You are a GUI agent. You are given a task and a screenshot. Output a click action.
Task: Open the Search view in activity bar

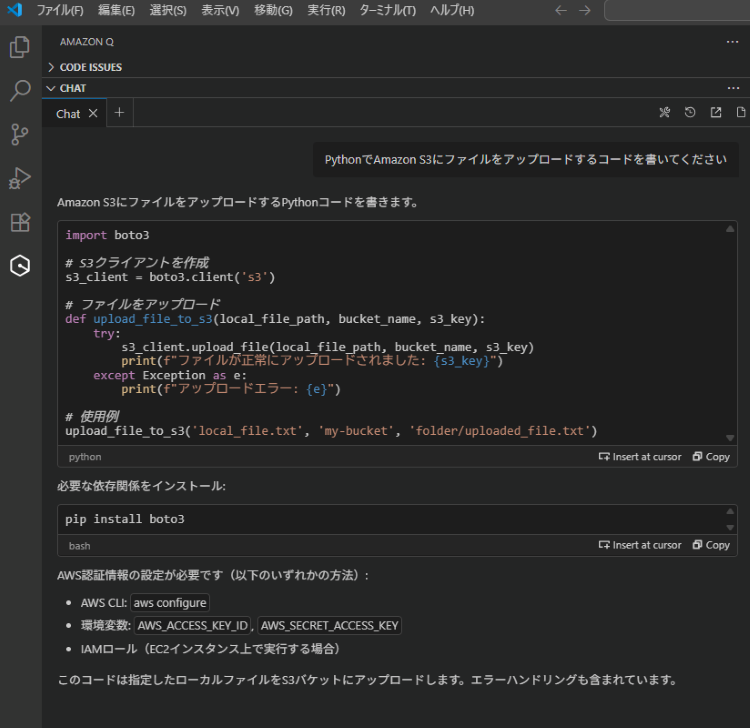[x=19, y=91]
